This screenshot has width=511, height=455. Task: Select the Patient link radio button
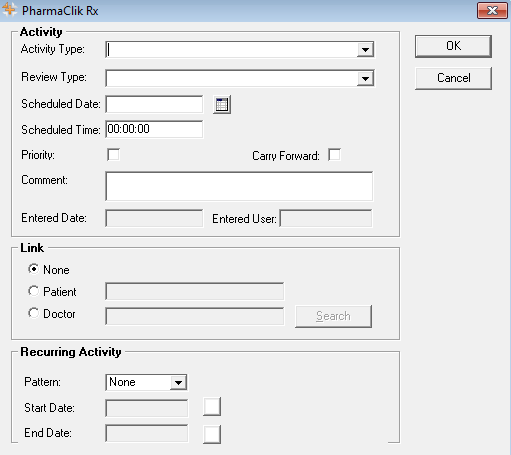[x=33, y=291]
